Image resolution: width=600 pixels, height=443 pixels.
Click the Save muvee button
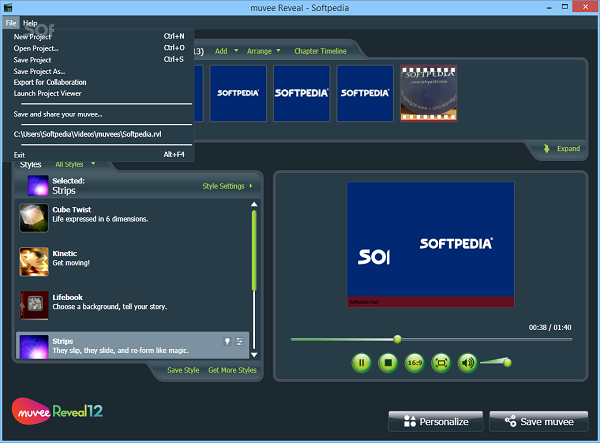(x=539, y=422)
